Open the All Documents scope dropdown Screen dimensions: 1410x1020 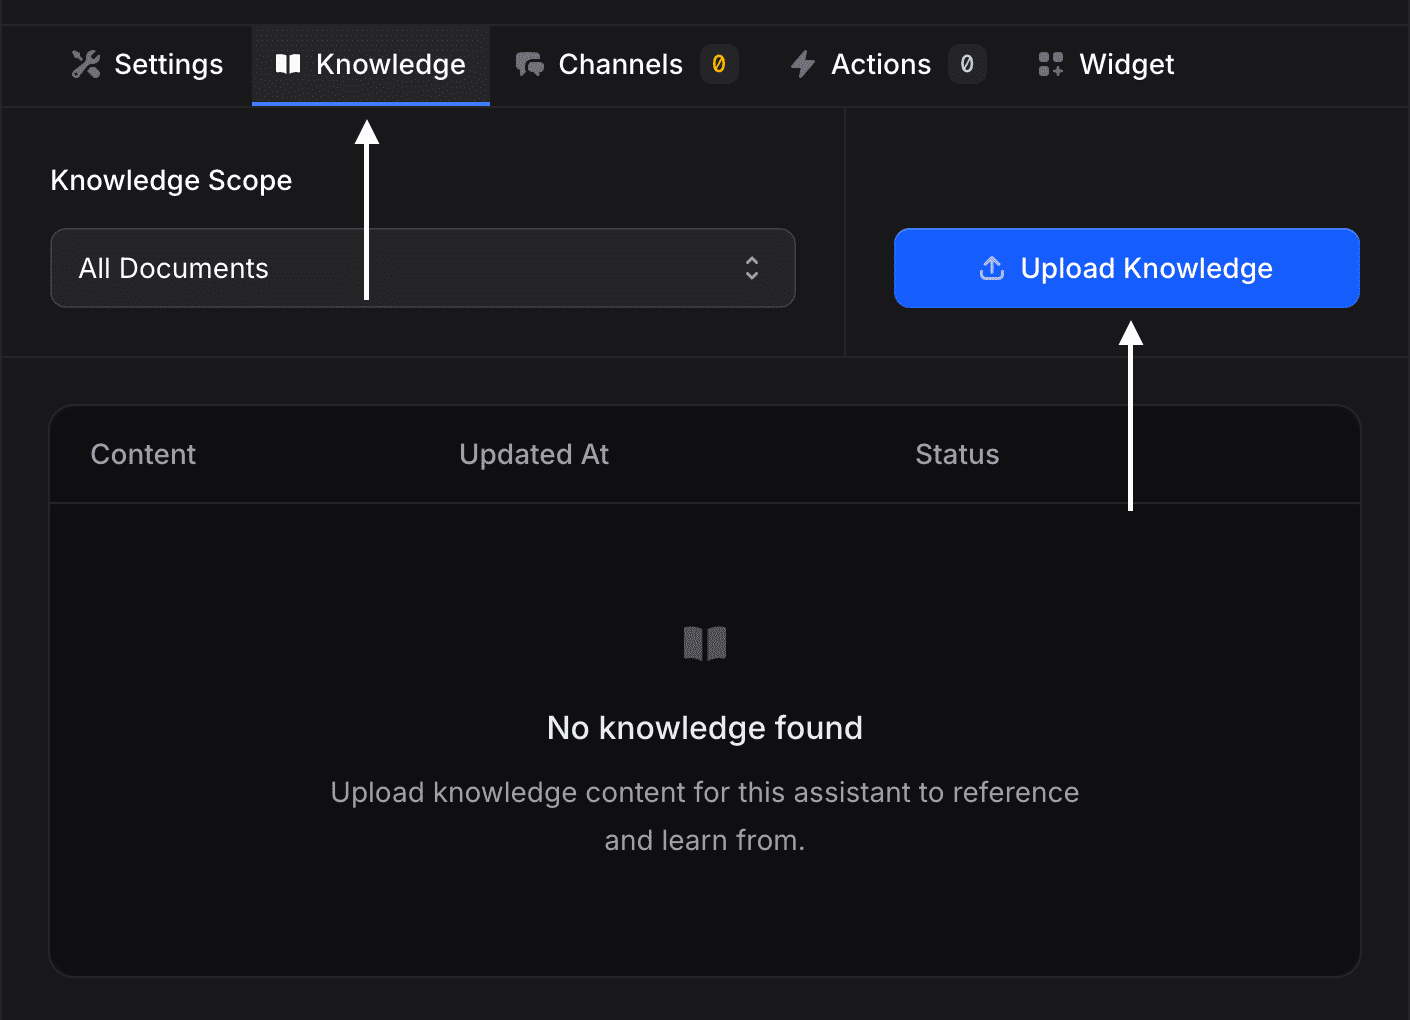[x=423, y=268]
